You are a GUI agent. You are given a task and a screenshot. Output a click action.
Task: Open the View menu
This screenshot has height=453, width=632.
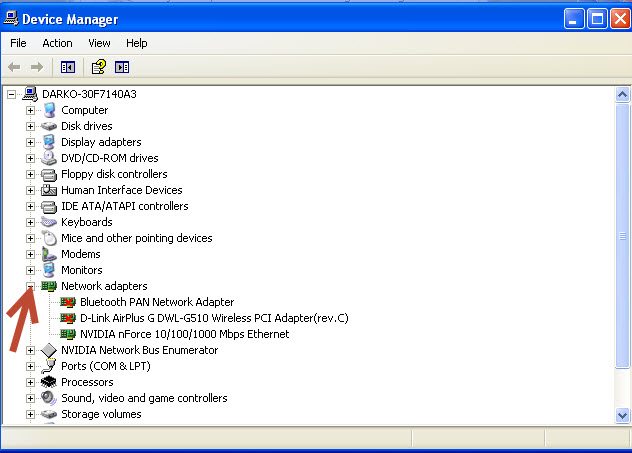pos(99,43)
